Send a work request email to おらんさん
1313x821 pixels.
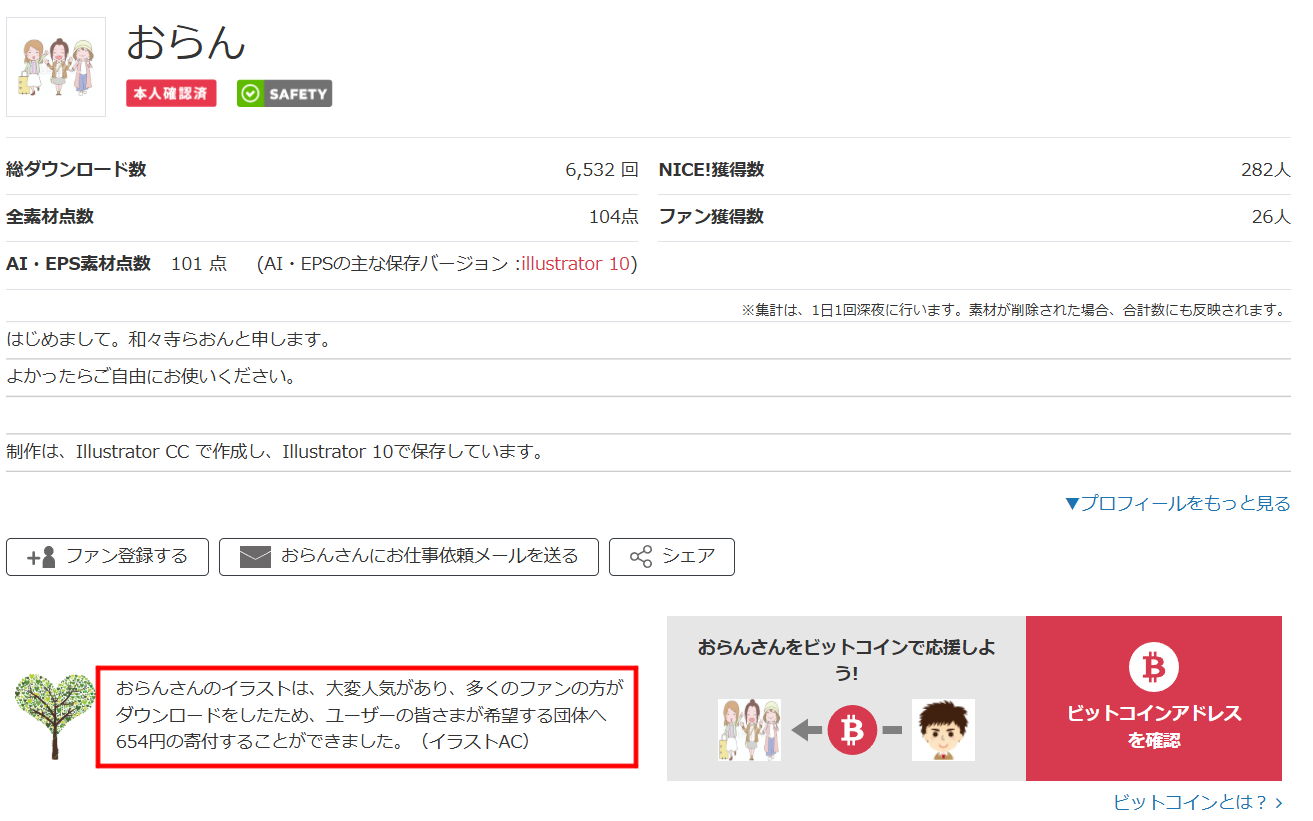[x=409, y=557]
